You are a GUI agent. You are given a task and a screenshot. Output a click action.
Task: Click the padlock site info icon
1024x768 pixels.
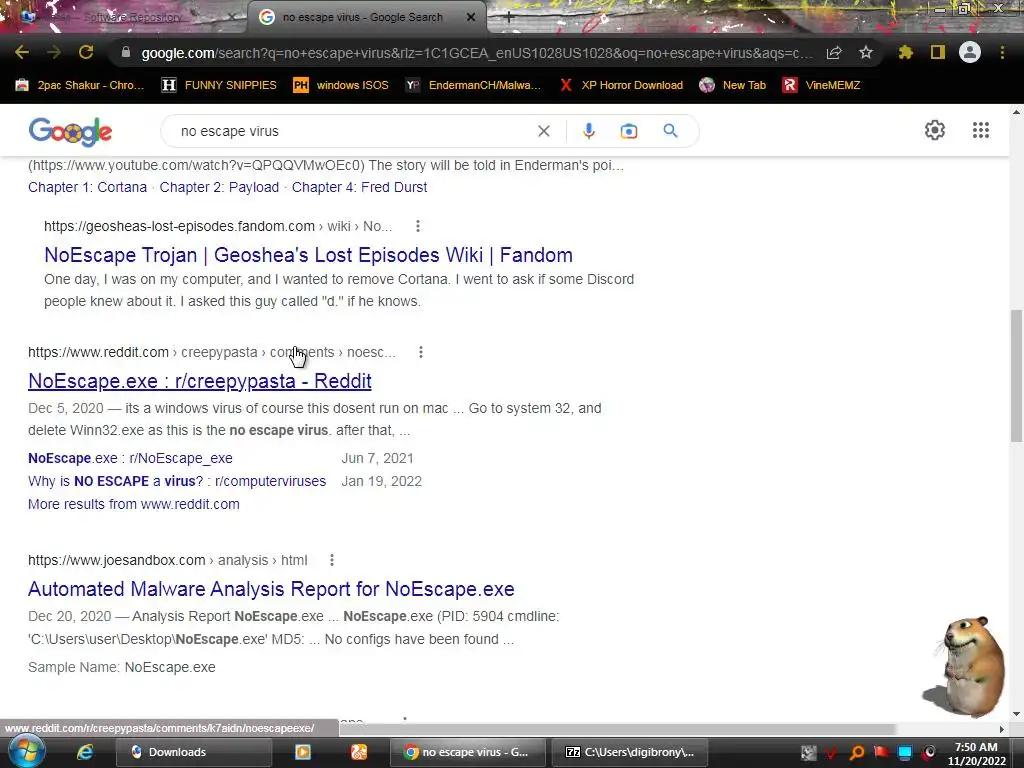click(126, 52)
